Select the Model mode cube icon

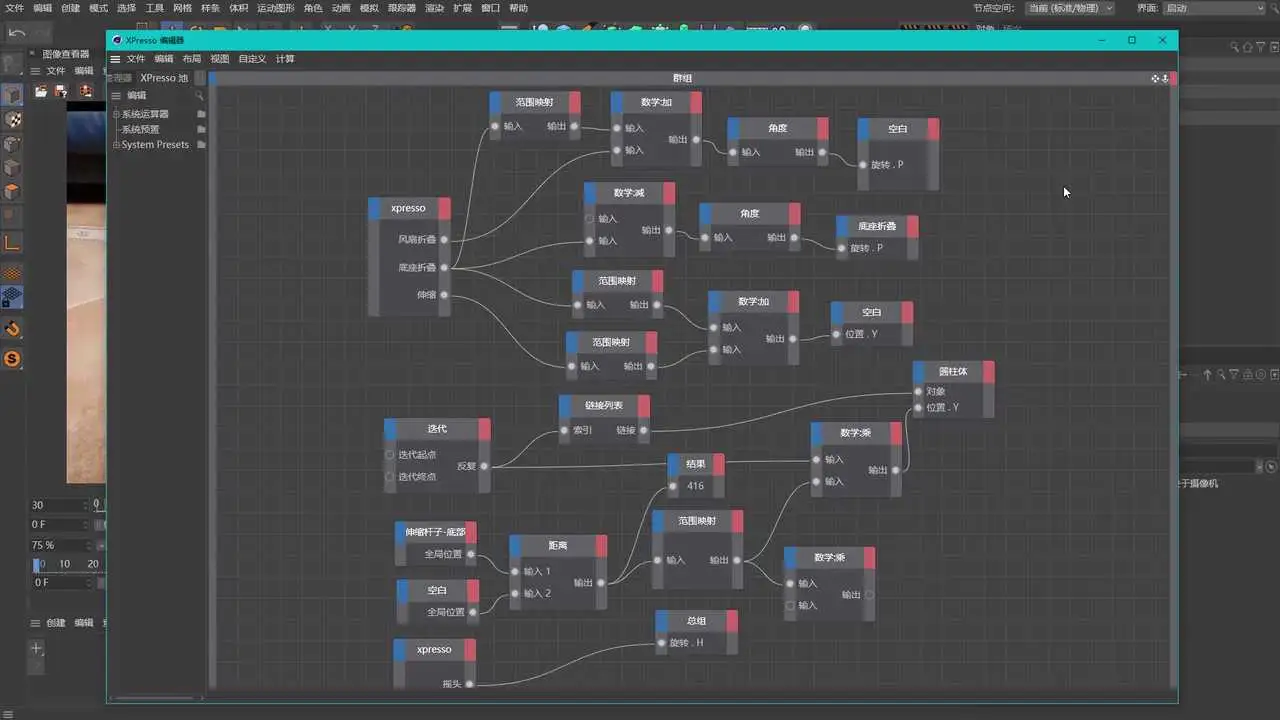coord(13,95)
